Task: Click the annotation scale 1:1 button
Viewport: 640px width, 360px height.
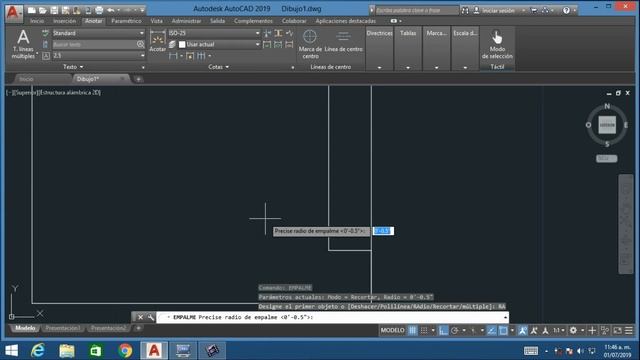Action: pyautogui.click(x=557, y=330)
